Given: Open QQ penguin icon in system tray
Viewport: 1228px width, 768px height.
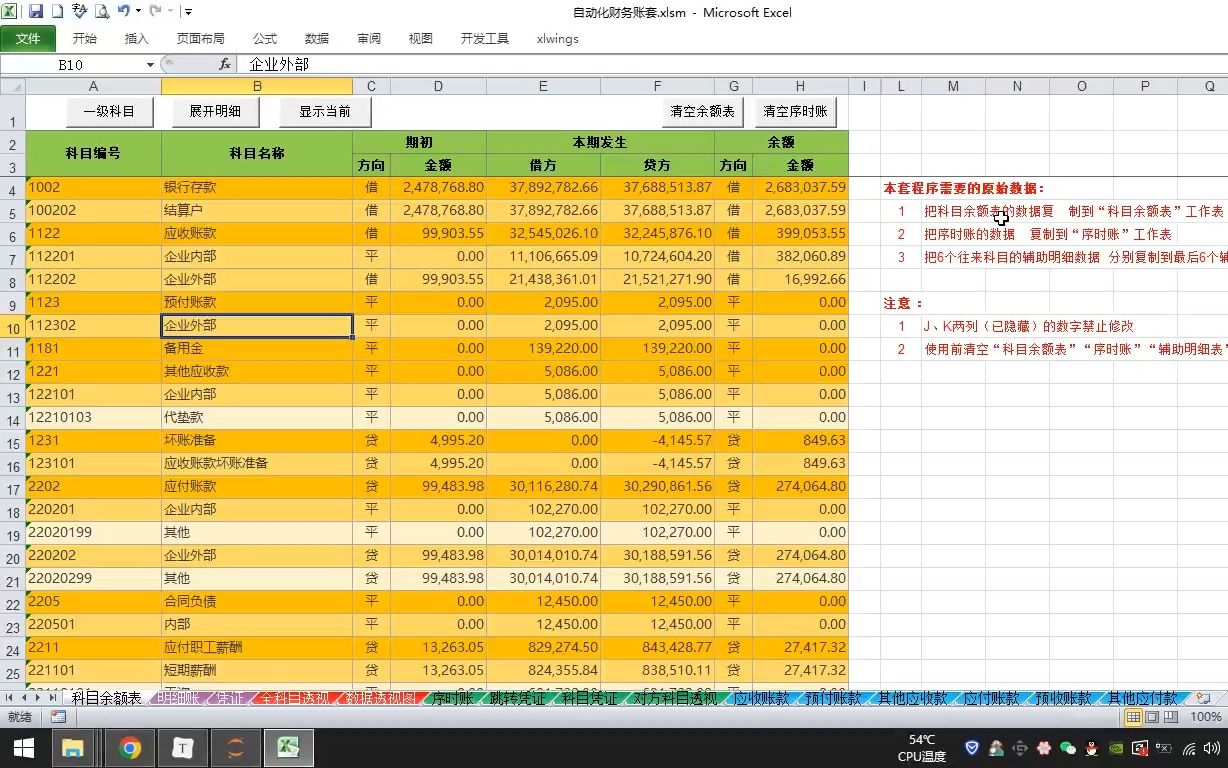Looking at the screenshot, I should click(x=1091, y=747).
